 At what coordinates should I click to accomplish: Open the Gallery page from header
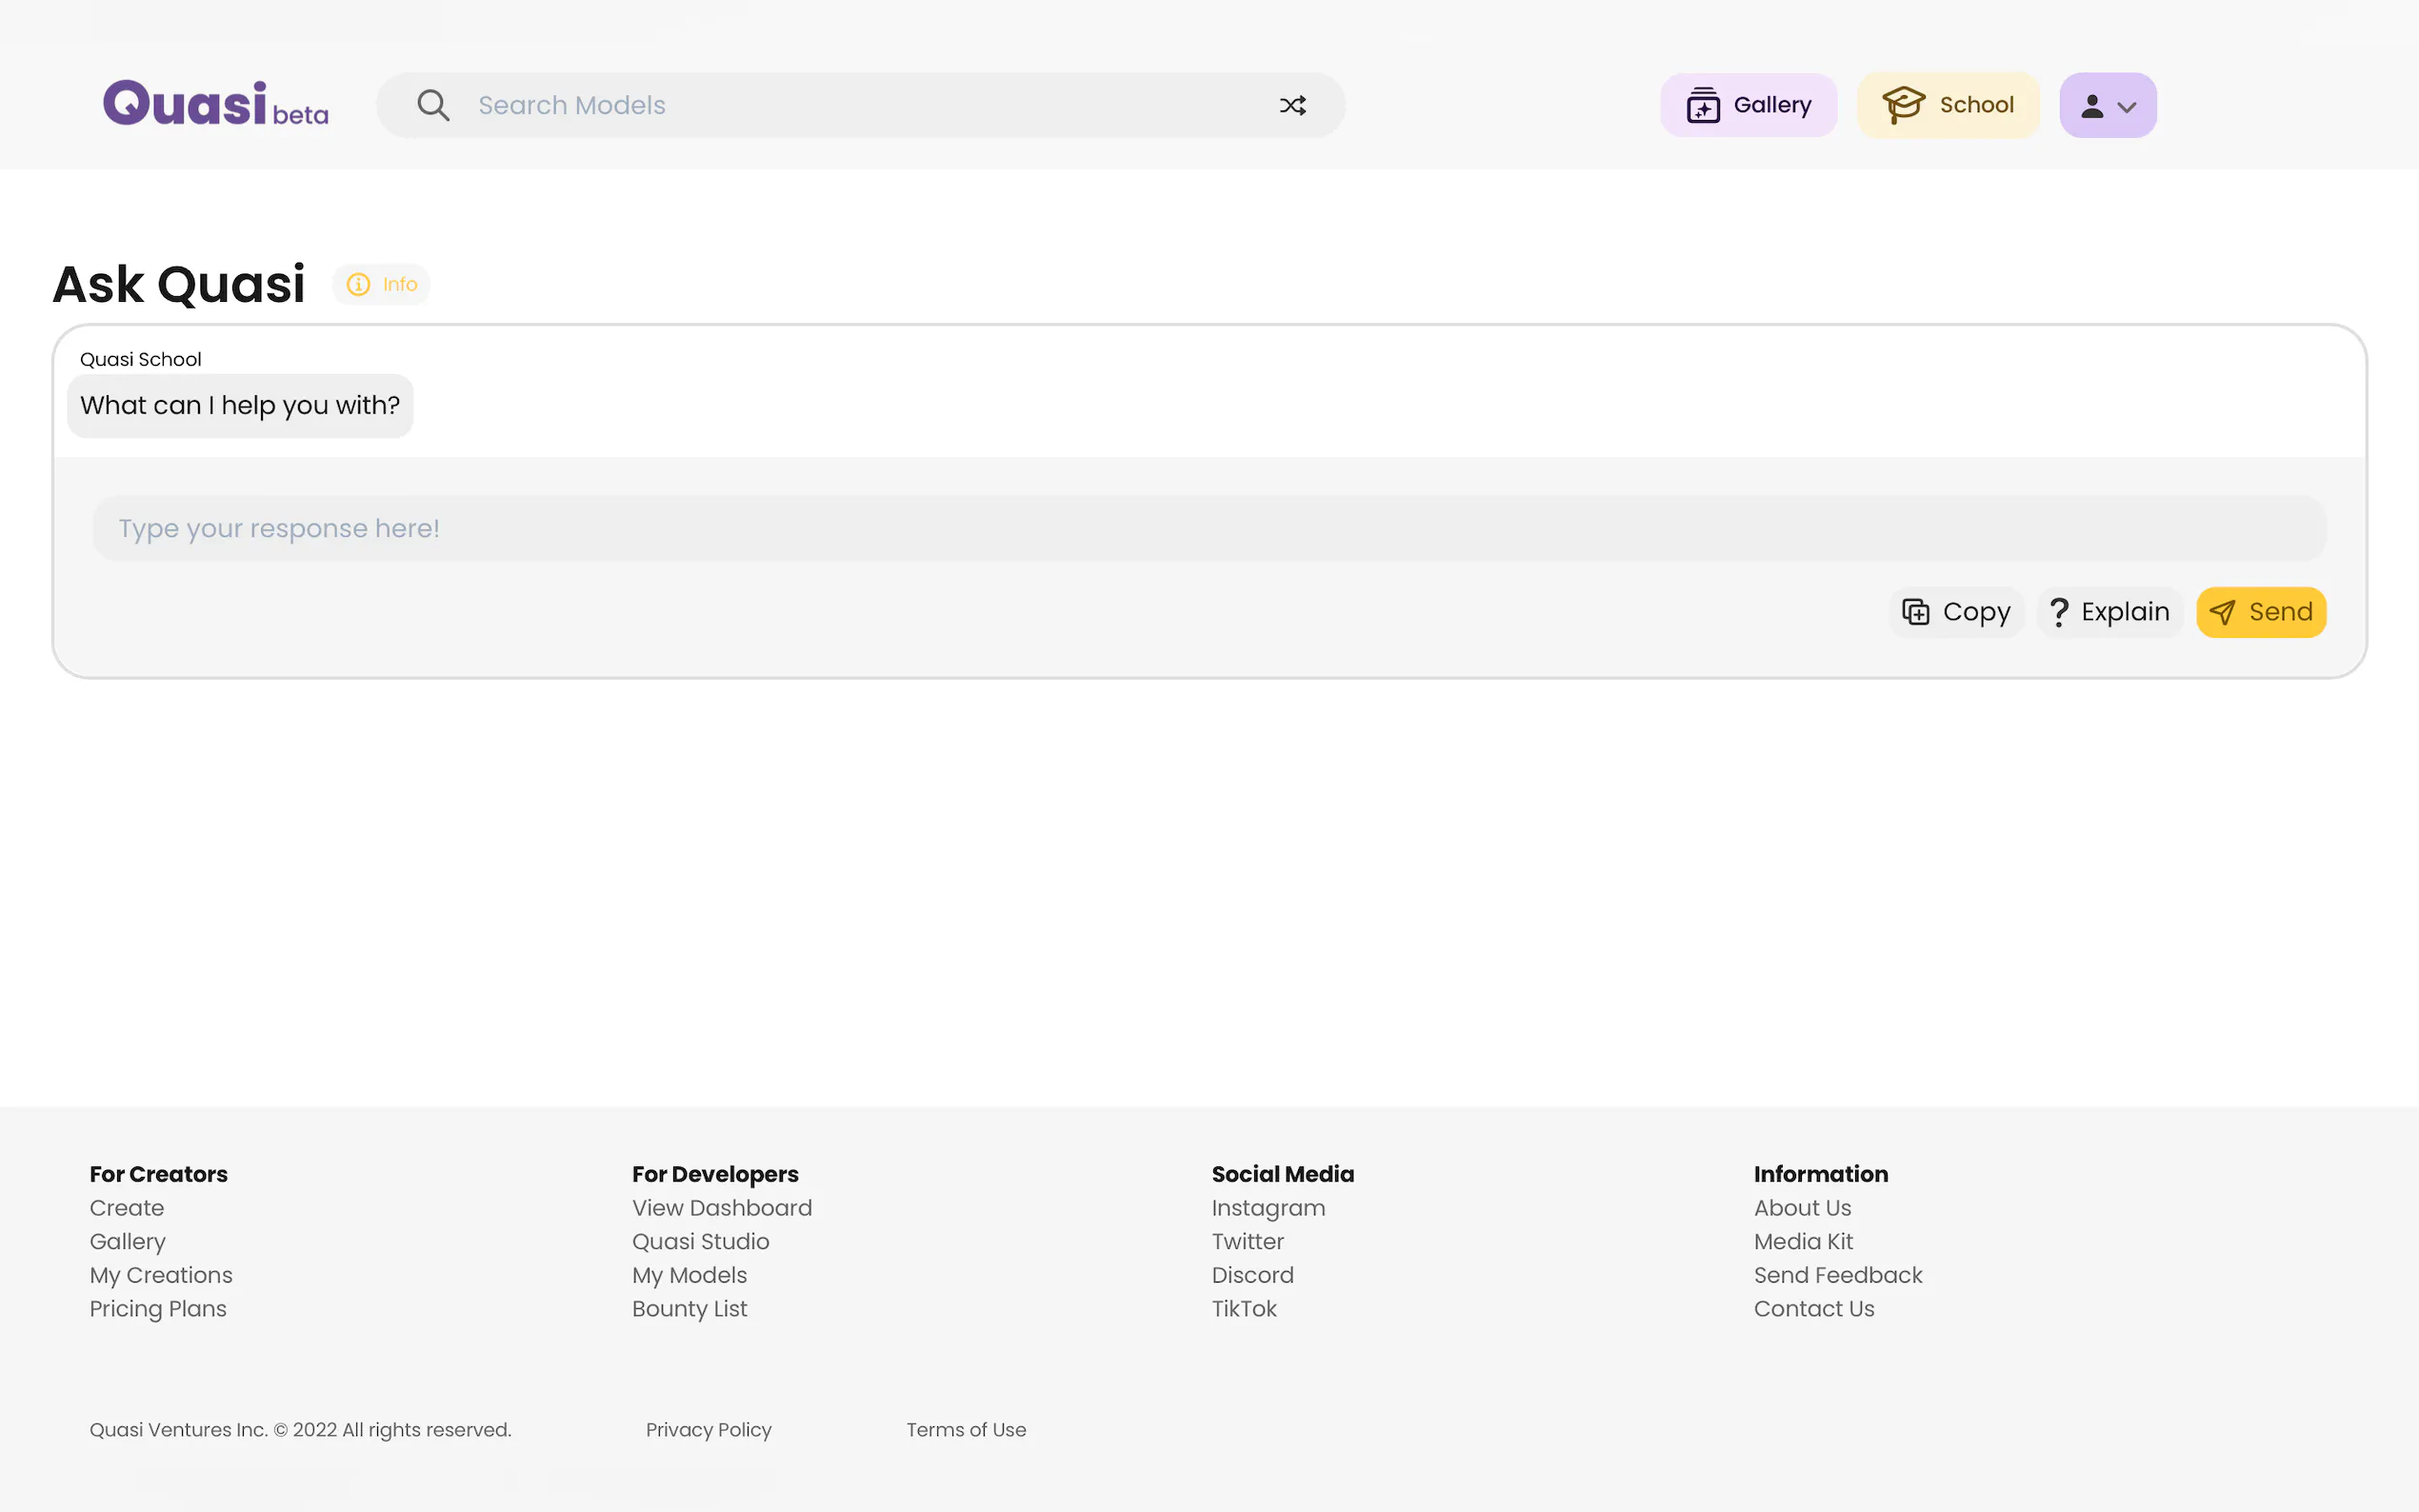tap(1748, 105)
